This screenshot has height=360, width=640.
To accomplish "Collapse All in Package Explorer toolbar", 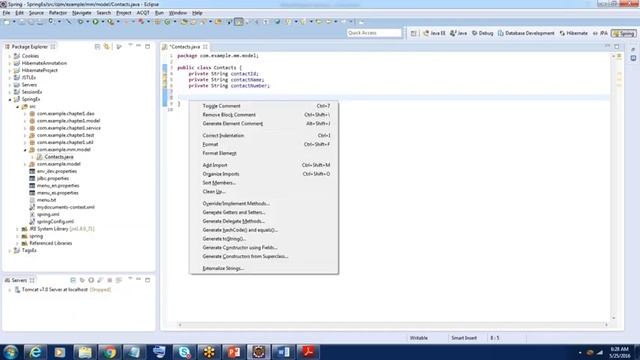I will point(97,47).
